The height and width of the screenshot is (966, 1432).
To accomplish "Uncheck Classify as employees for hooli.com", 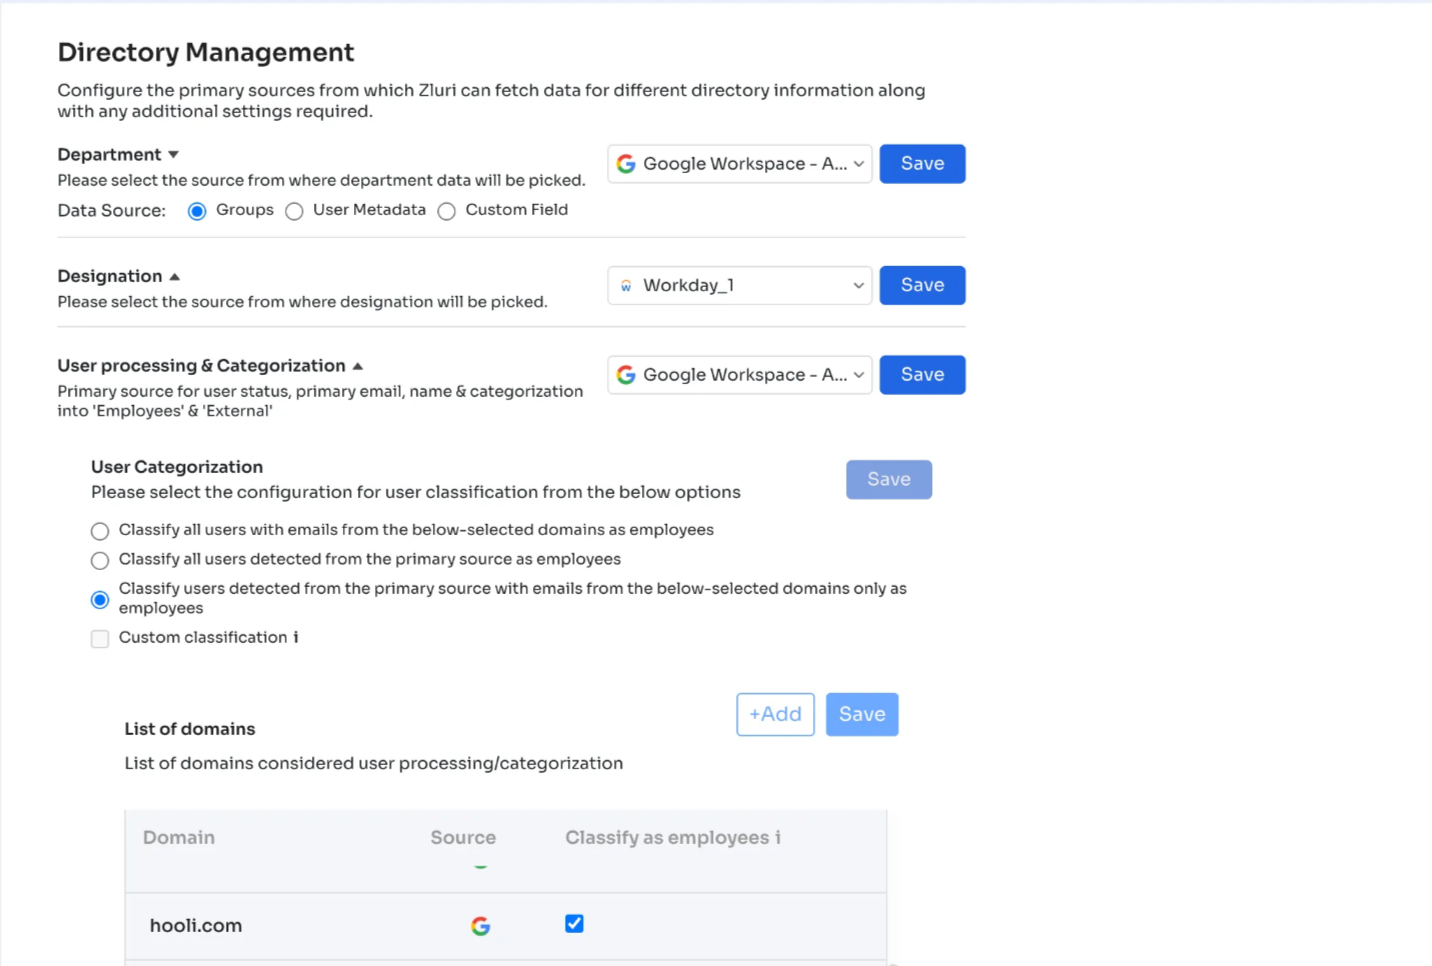I will [574, 924].
